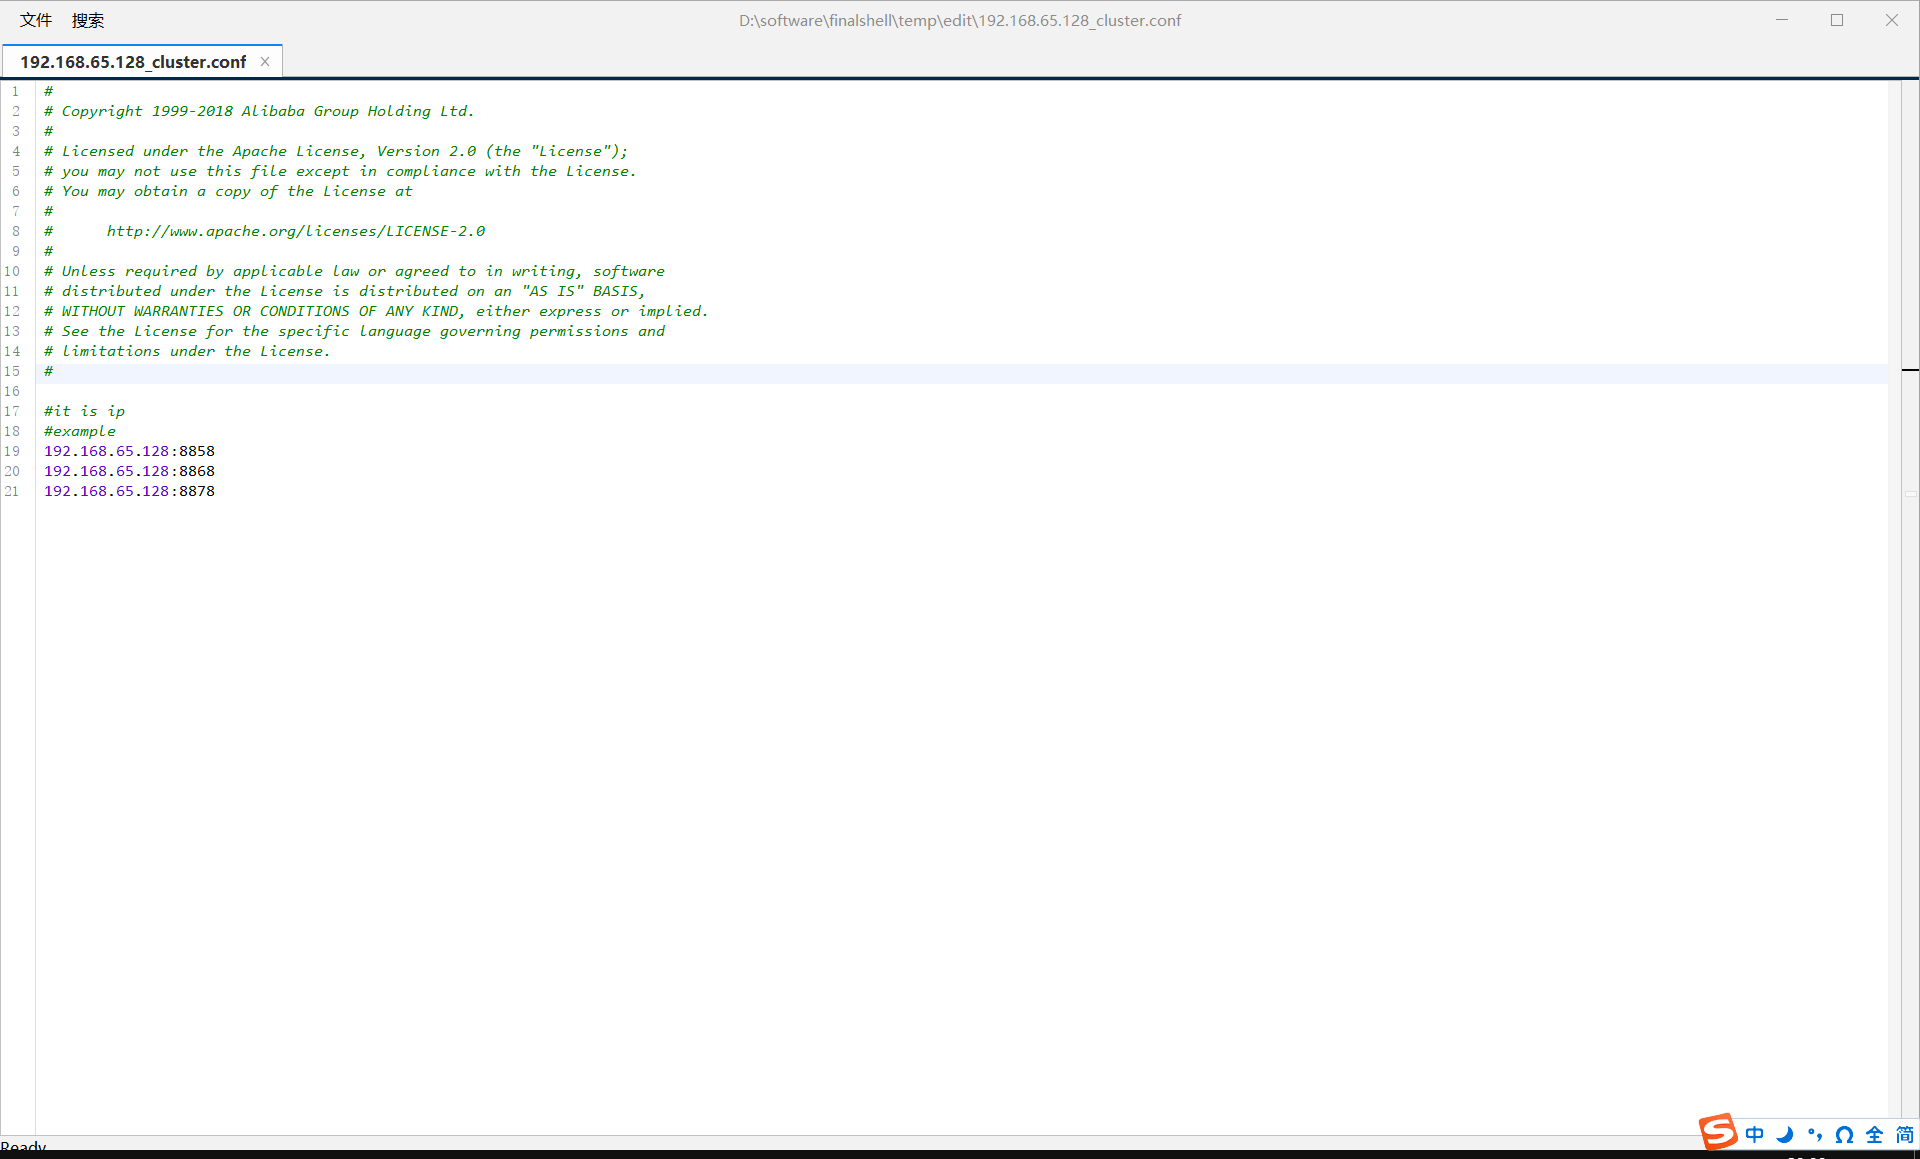The image size is (1920, 1159).
Task: Close the 192.168.65.128_cluster.conf tab
Action: tap(265, 61)
